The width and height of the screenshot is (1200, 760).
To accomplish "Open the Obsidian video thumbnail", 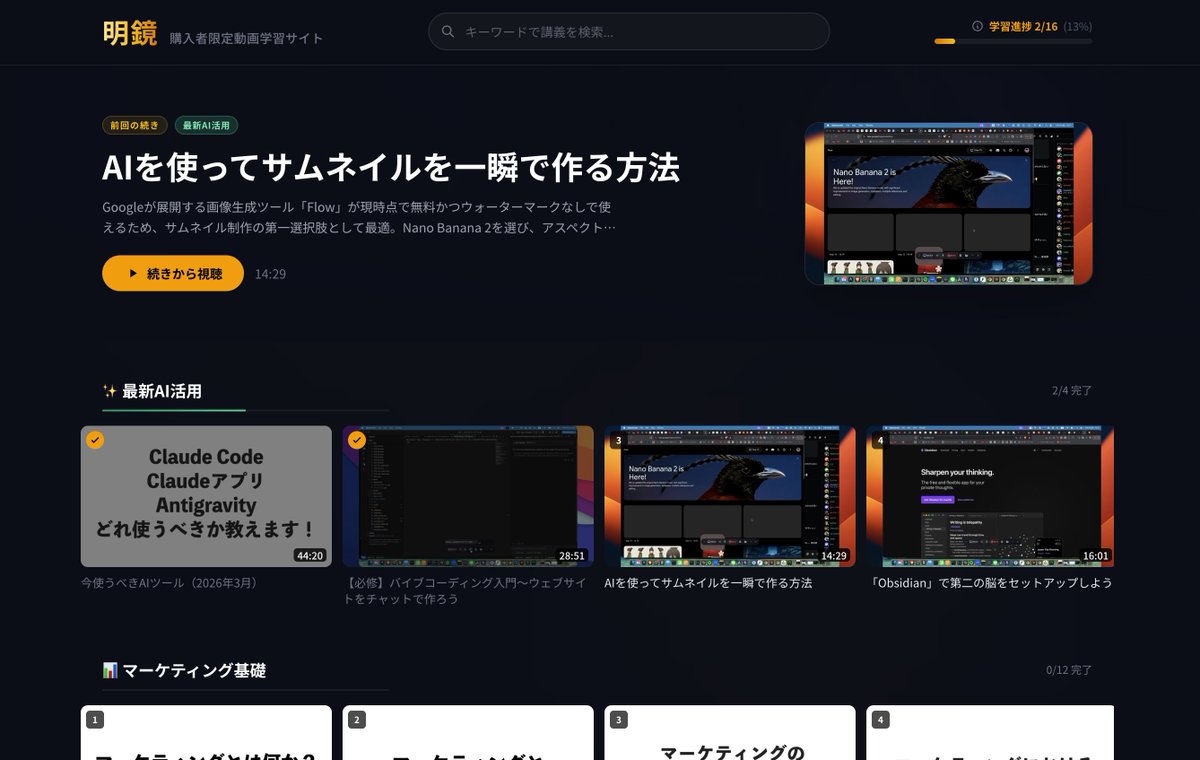I will point(990,497).
